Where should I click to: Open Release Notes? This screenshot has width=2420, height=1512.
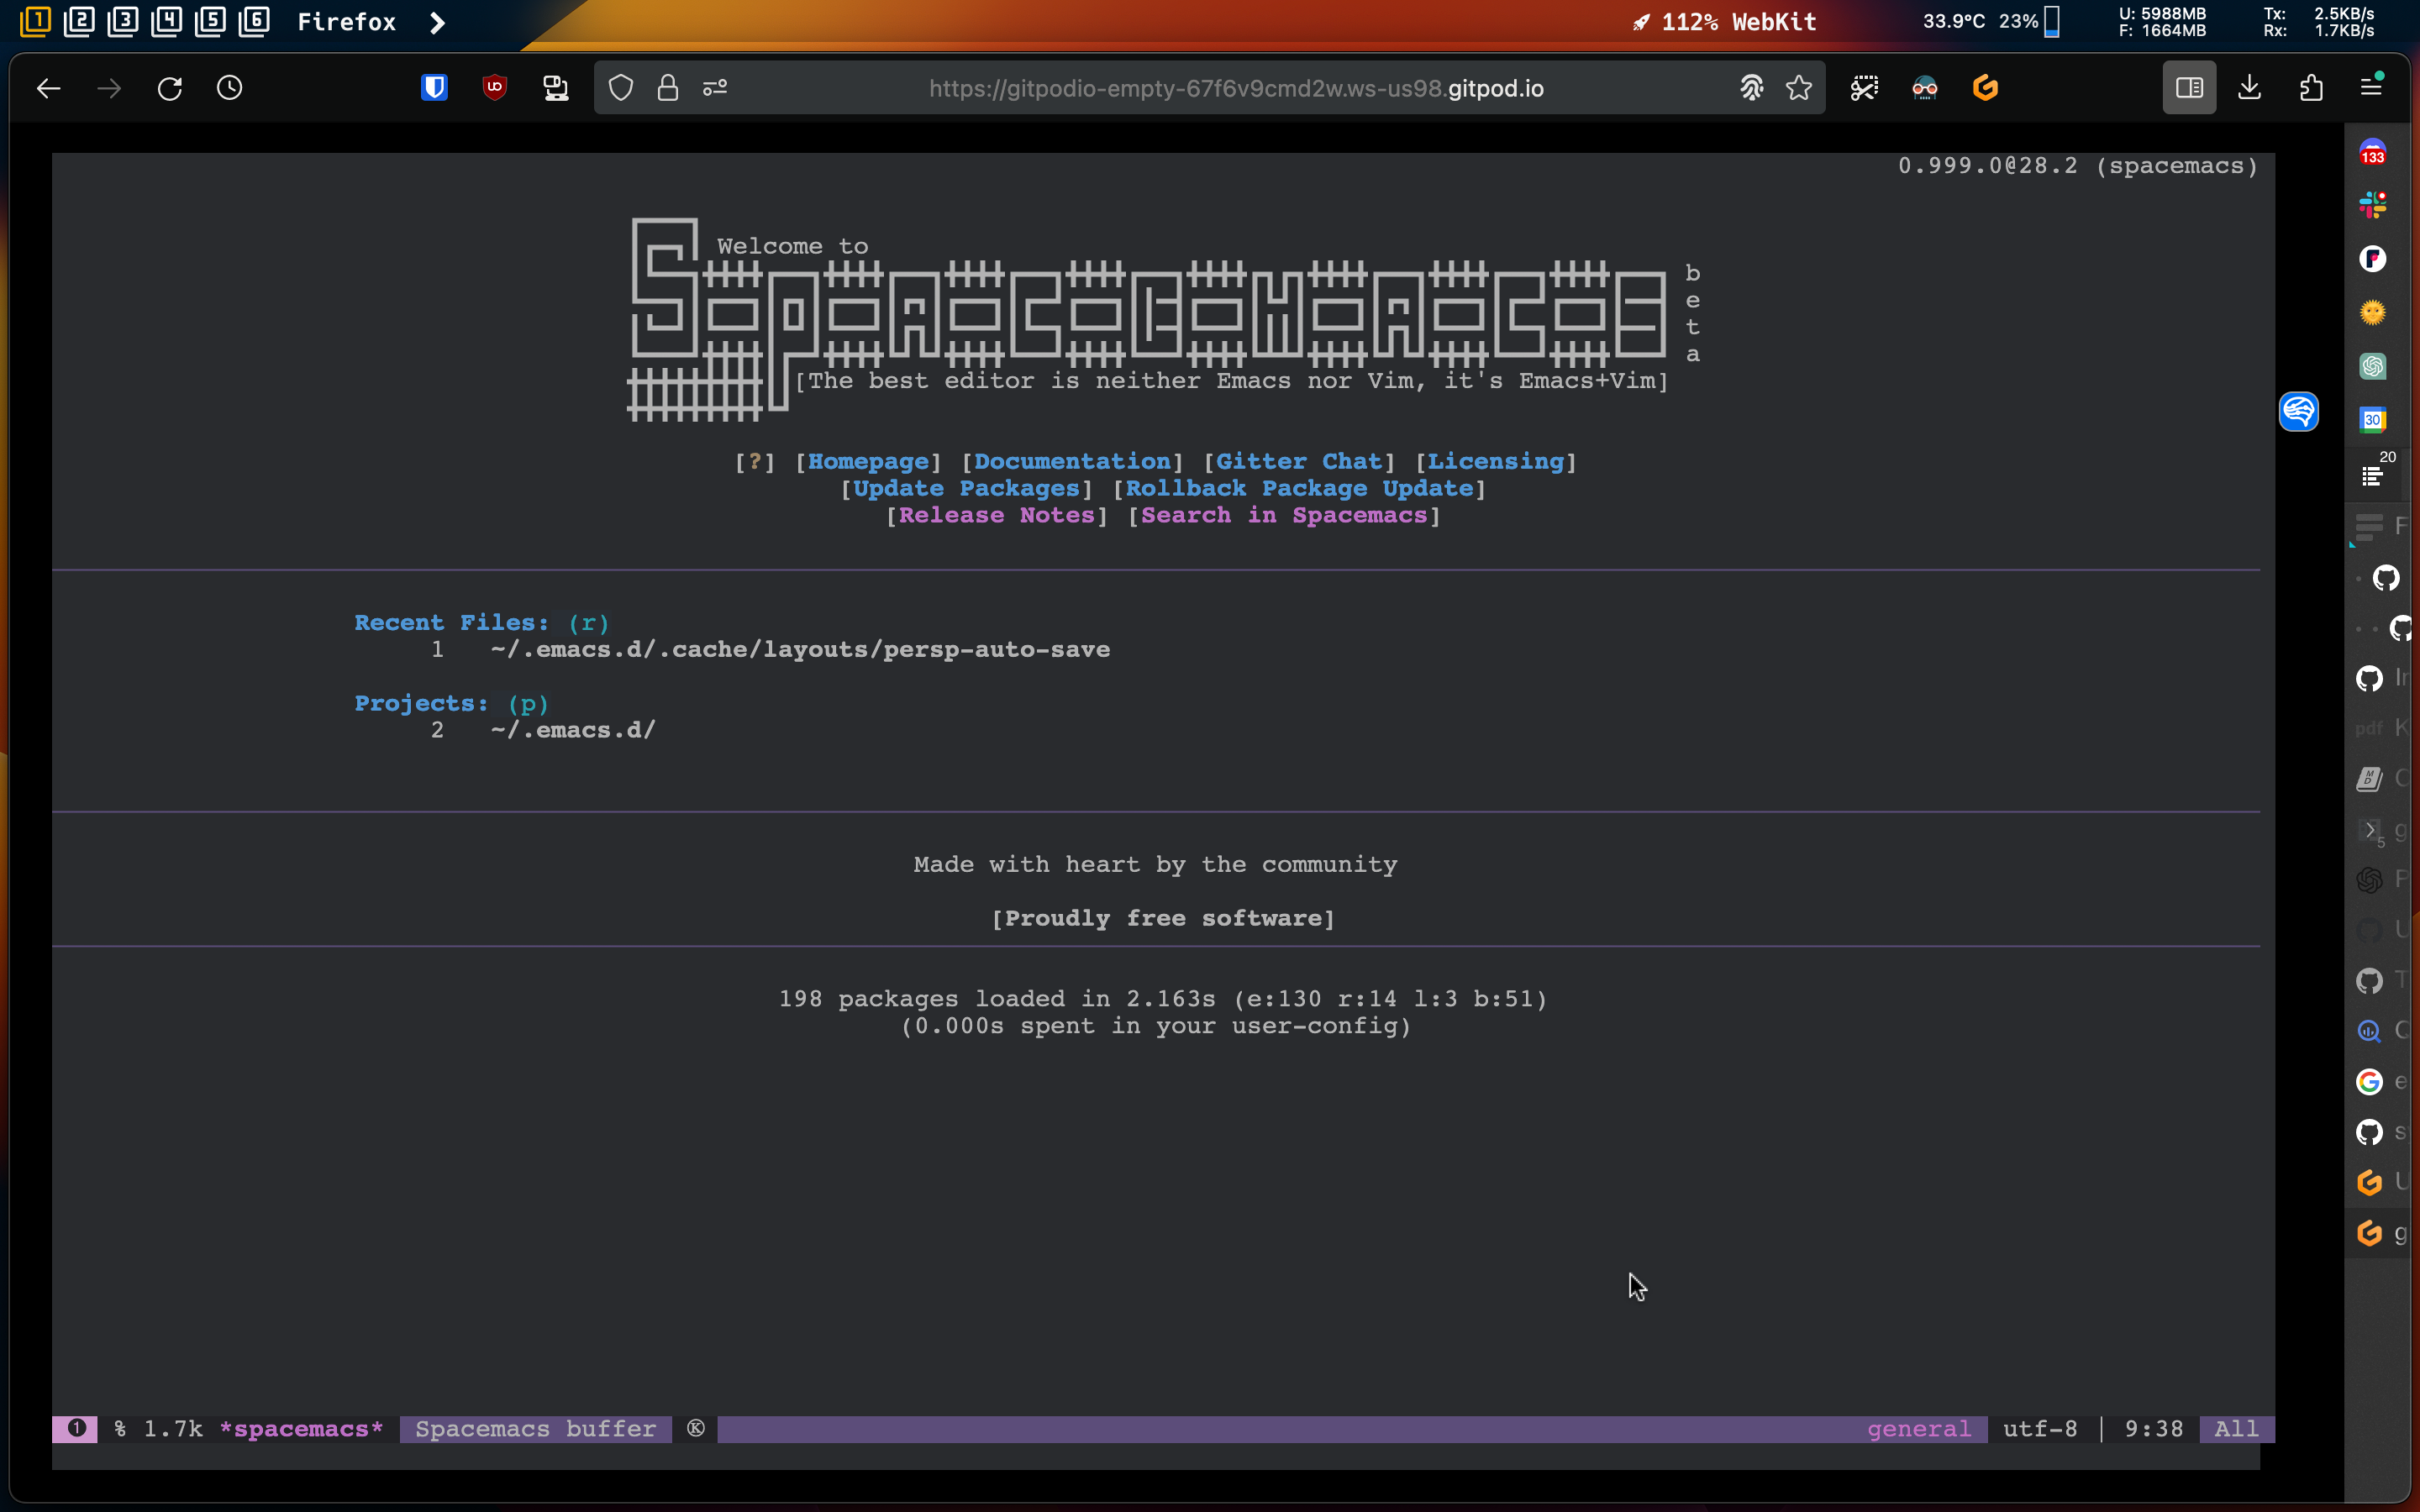996,515
